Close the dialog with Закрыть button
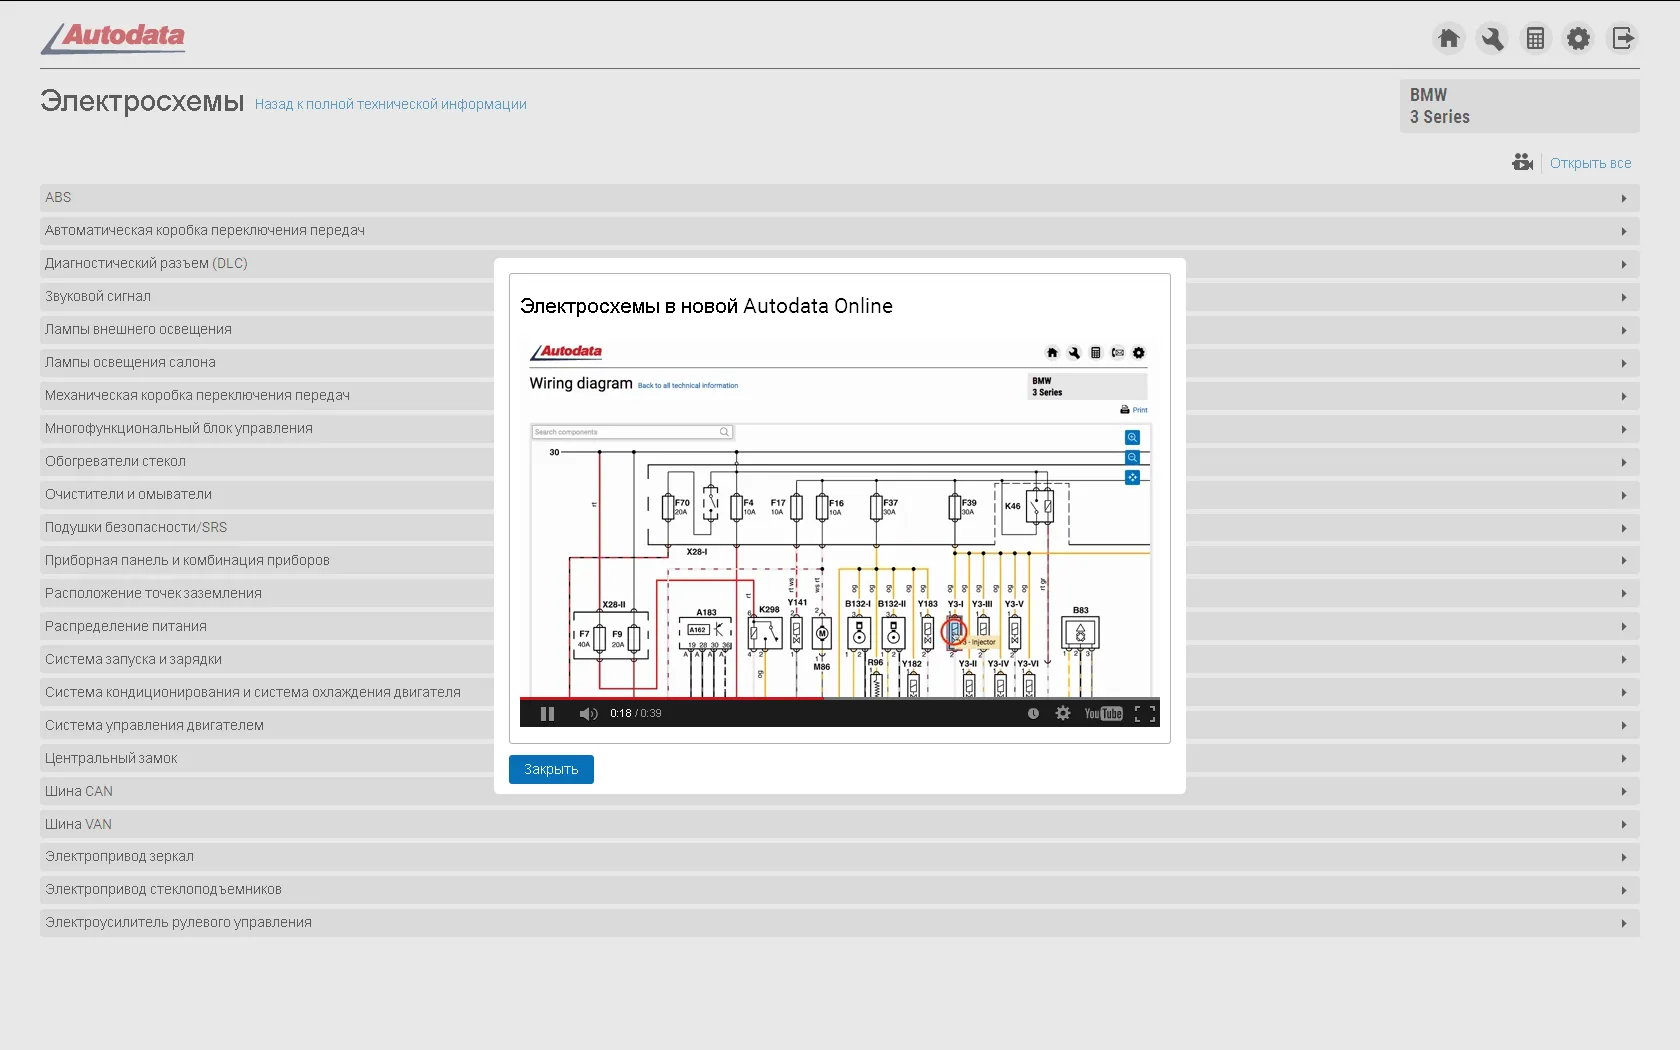Screen dimensions: 1680x1050 coord(551,769)
